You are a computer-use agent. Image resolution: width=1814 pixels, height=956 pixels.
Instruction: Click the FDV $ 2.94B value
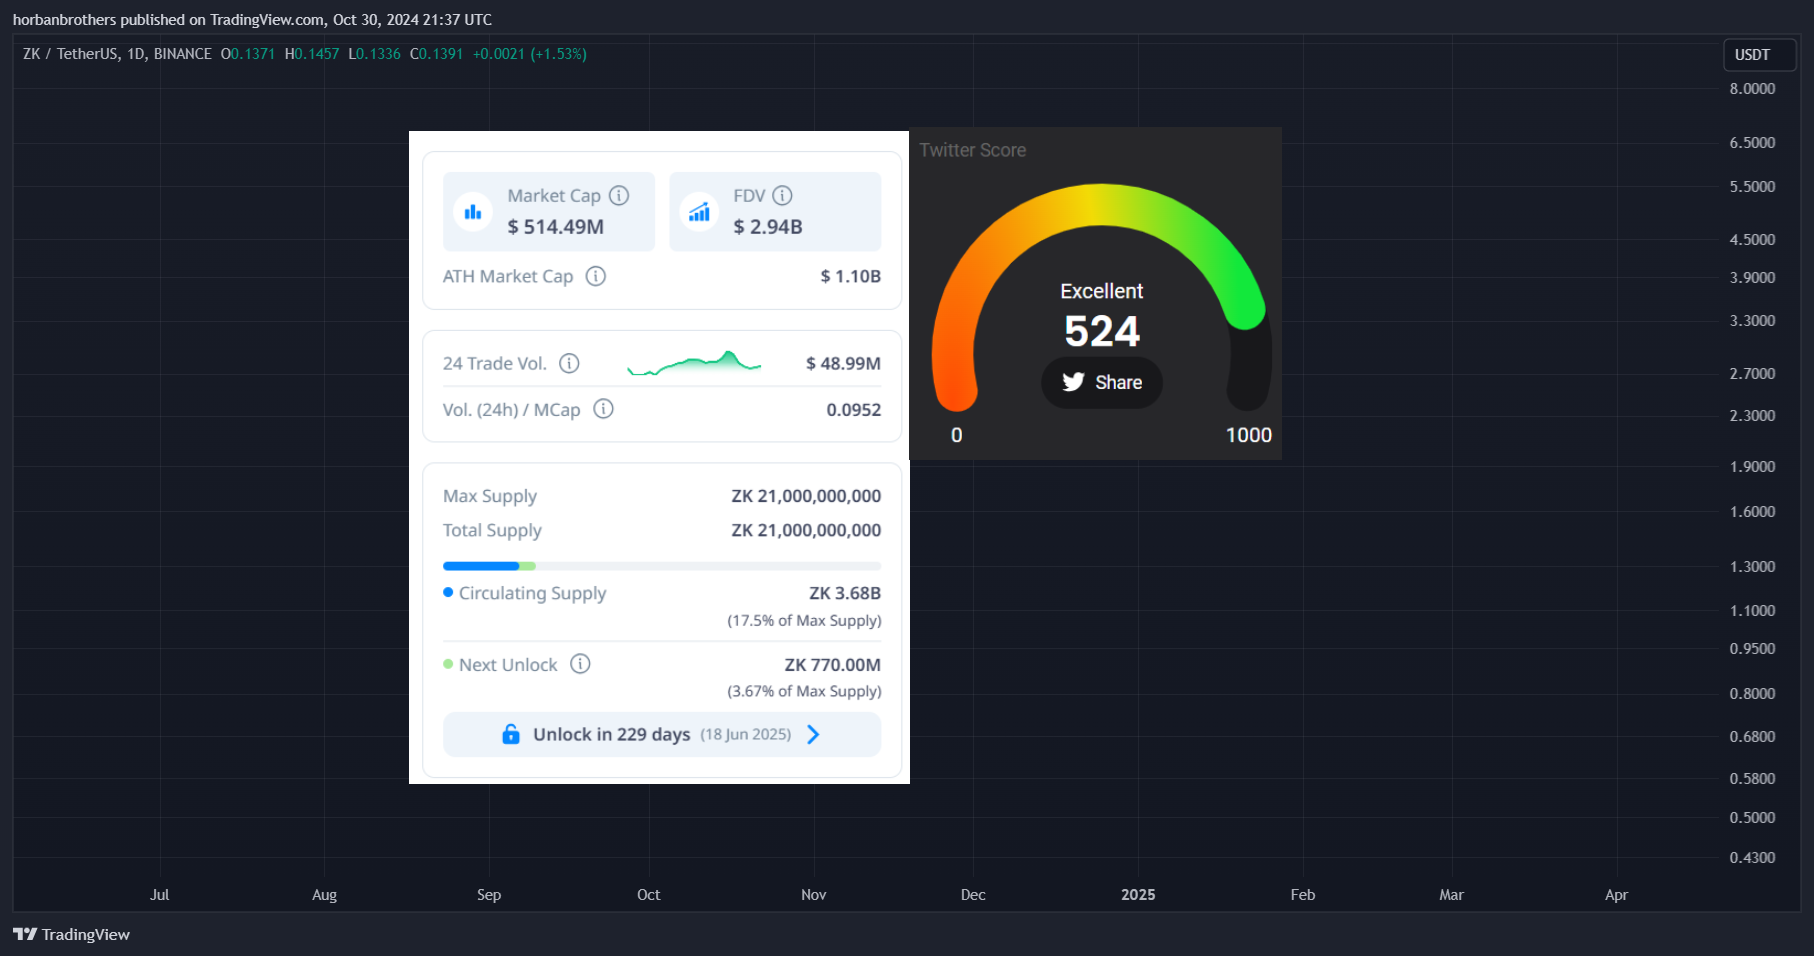(768, 227)
